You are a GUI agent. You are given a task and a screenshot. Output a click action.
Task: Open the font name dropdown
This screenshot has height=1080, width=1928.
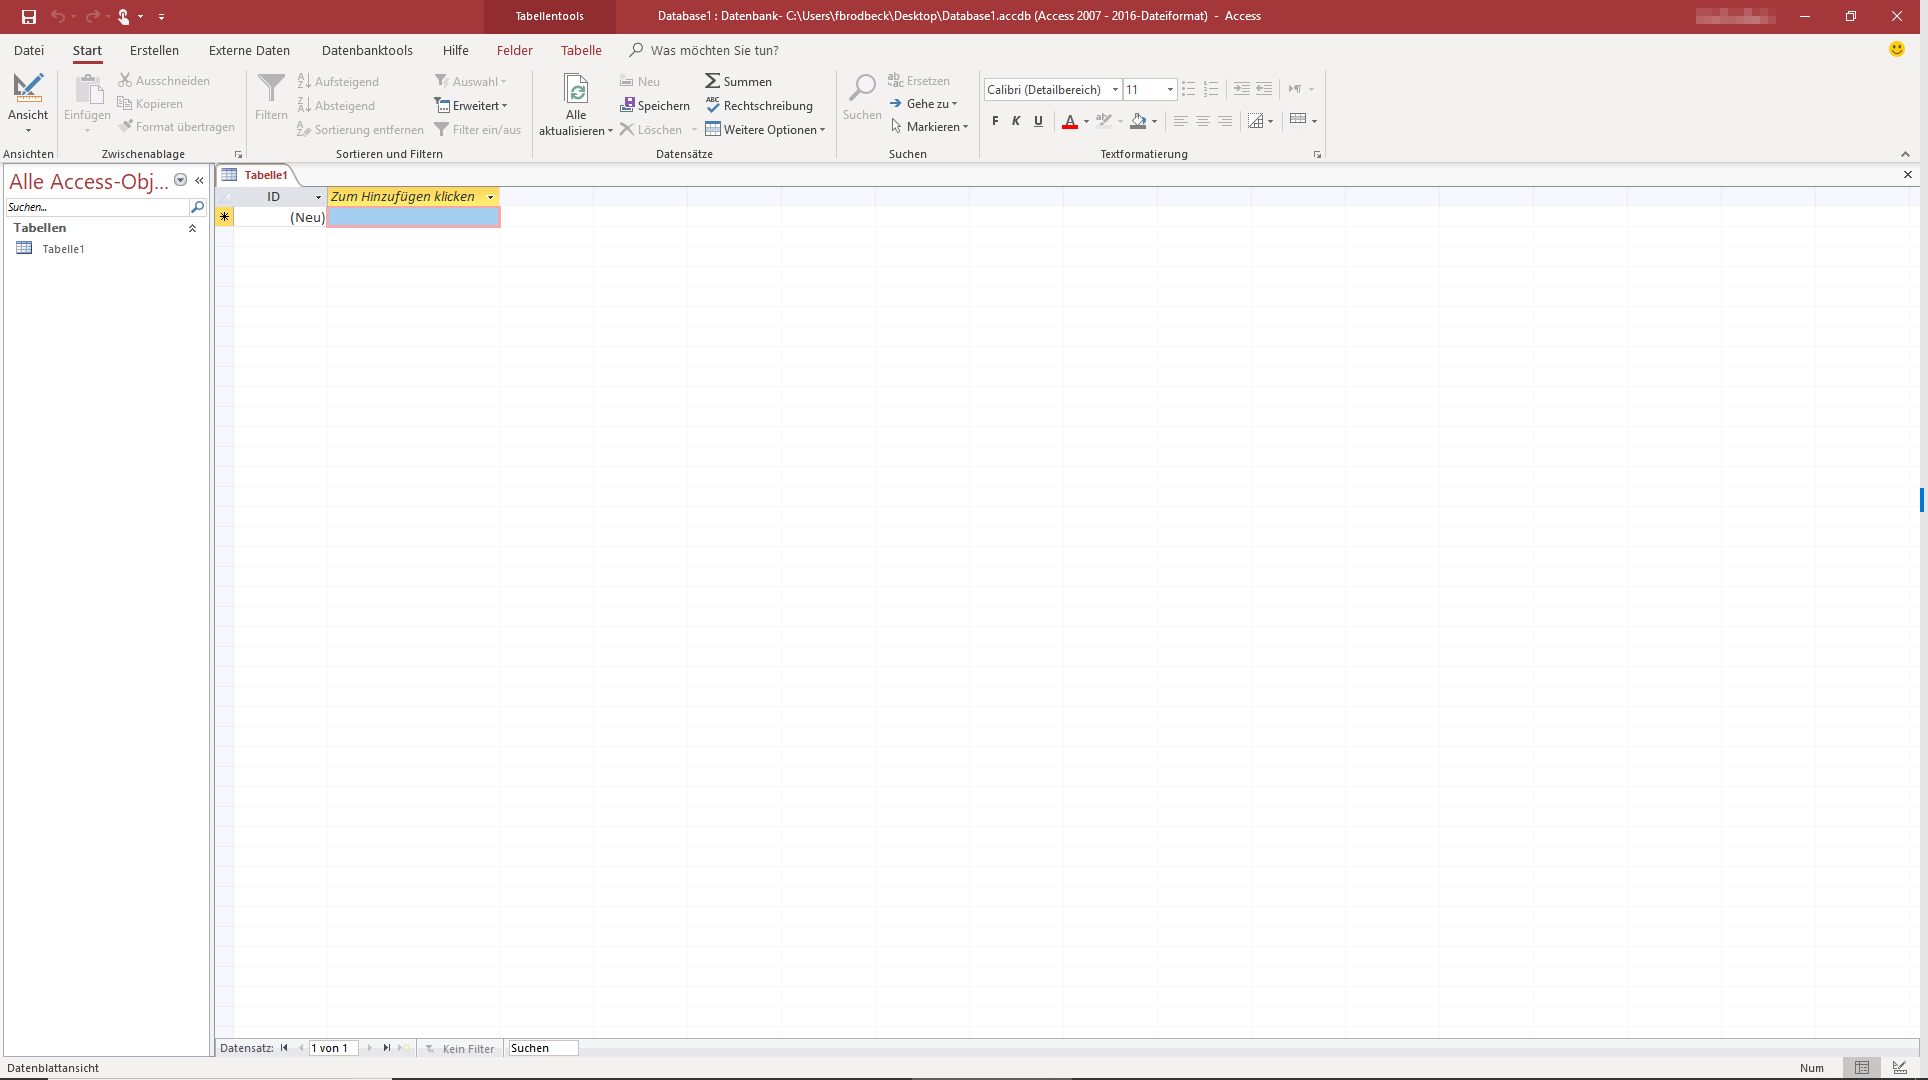[x=1115, y=90]
